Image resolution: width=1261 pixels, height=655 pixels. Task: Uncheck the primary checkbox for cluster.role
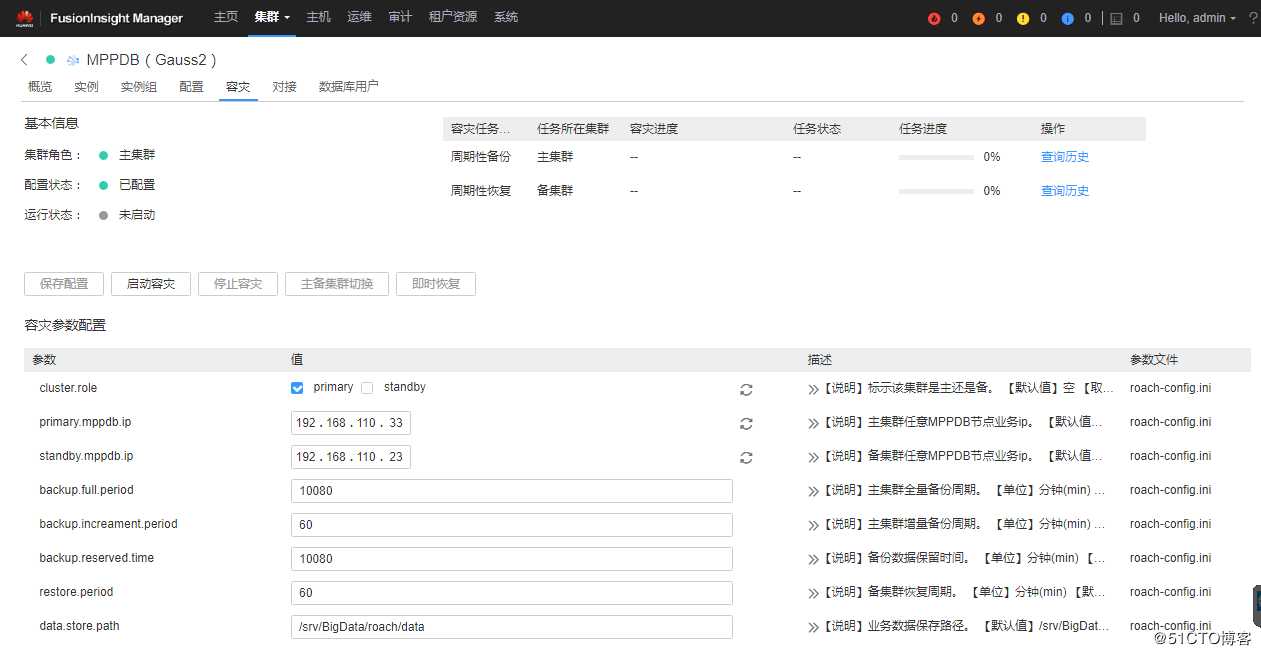click(x=297, y=387)
